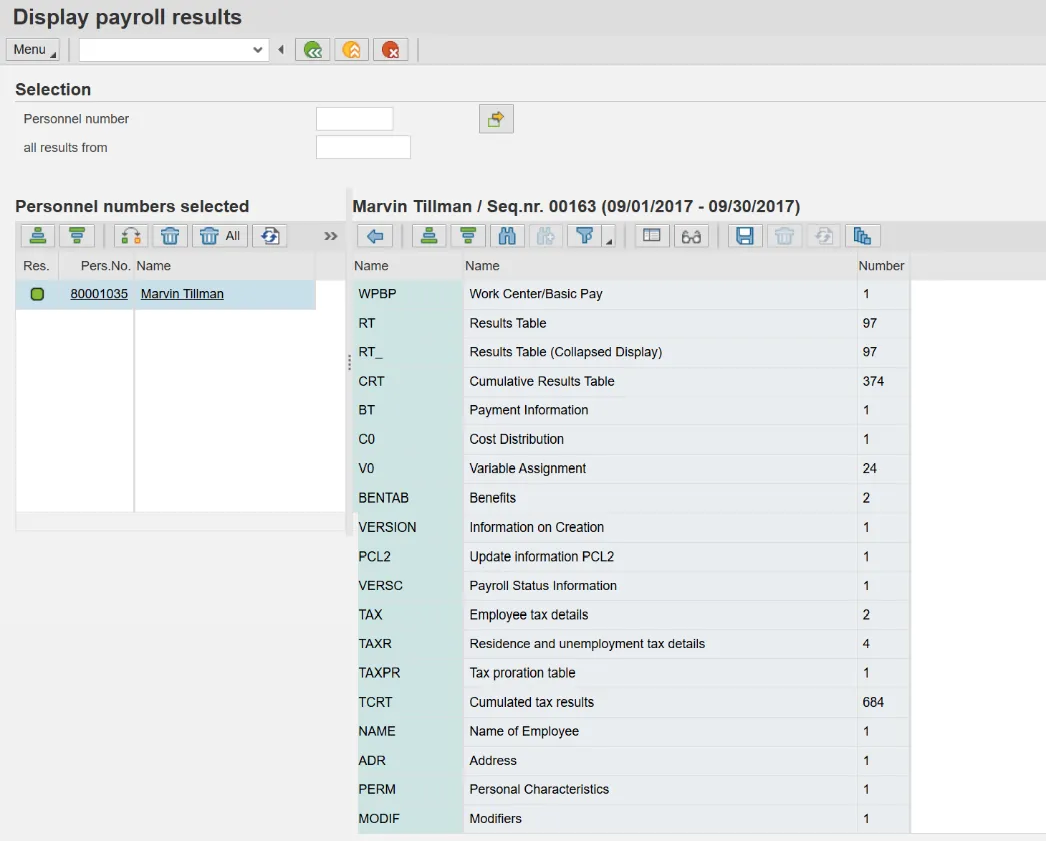Click the Delete All button
1046x841 pixels.
click(221, 236)
